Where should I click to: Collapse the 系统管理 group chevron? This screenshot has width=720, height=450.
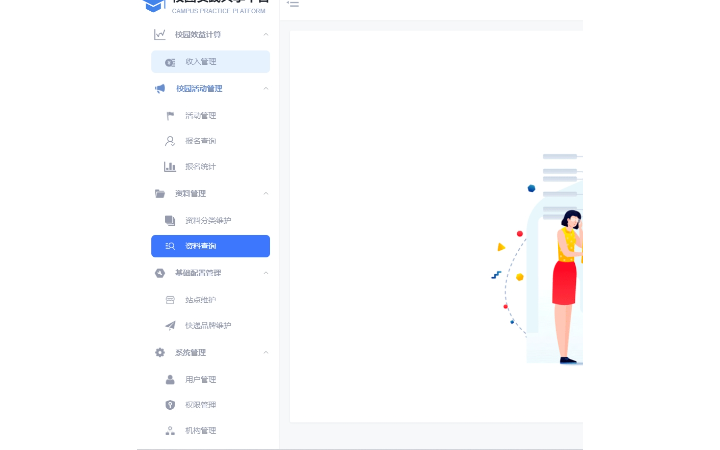point(266,352)
